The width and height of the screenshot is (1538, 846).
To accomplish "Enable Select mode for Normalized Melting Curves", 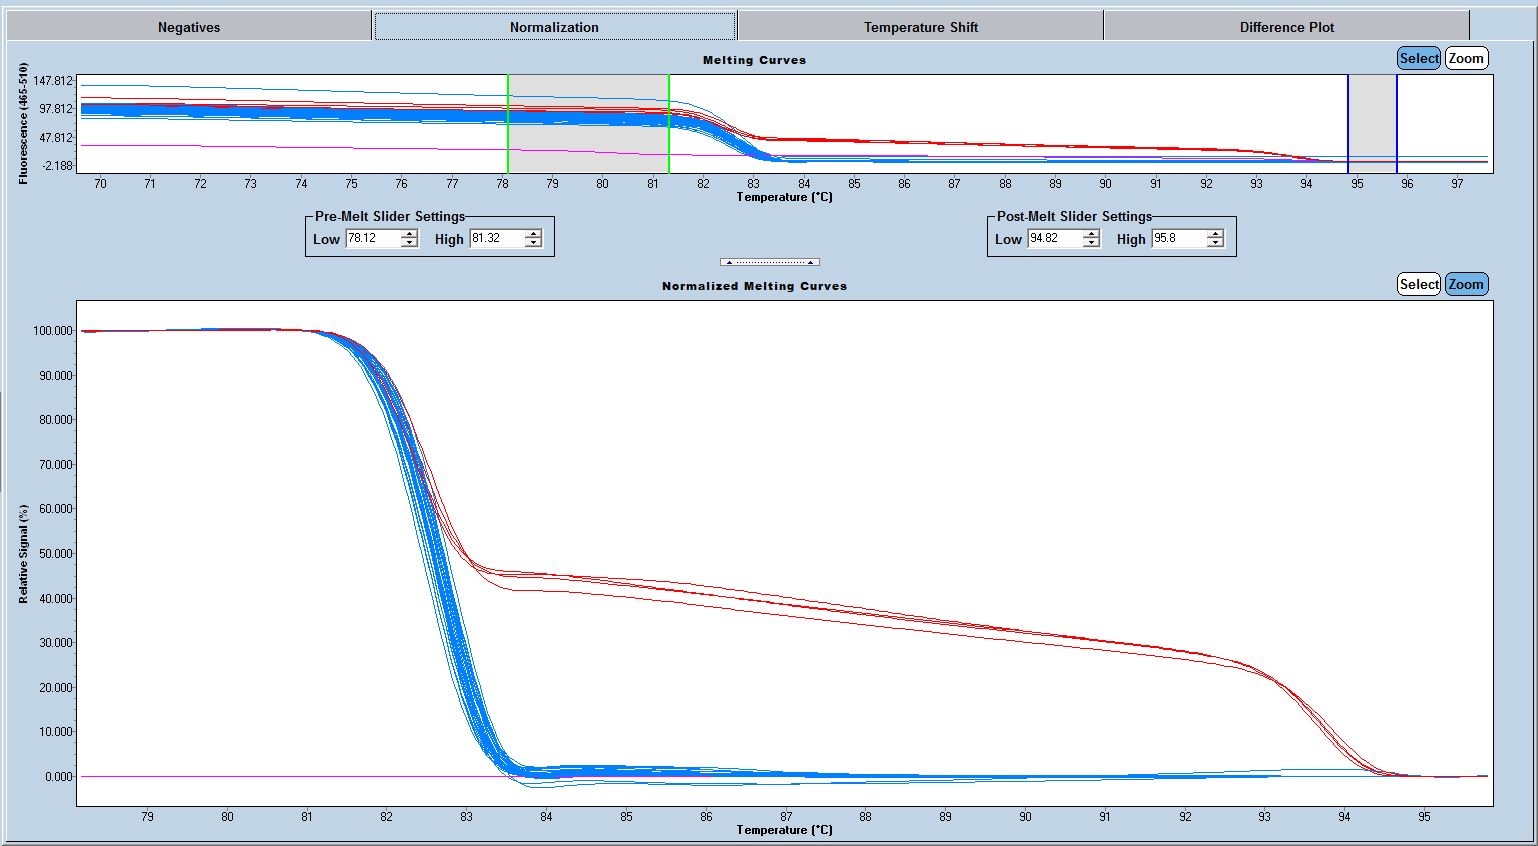I will (1418, 284).
